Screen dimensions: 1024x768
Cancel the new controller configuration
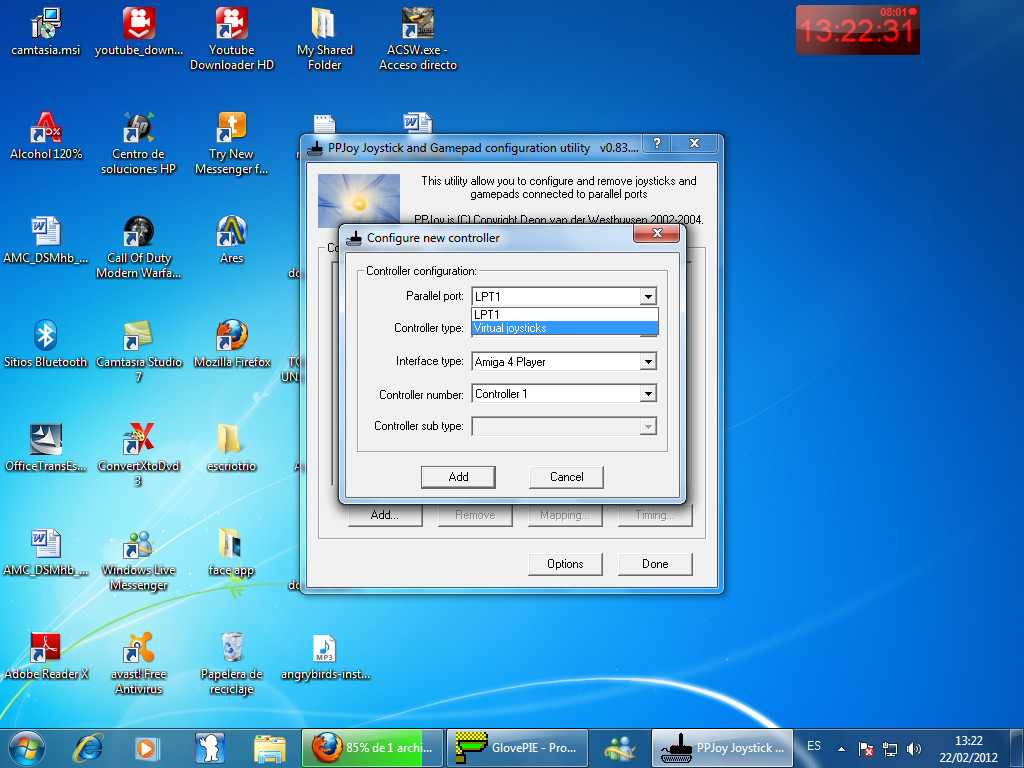[566, 477]
